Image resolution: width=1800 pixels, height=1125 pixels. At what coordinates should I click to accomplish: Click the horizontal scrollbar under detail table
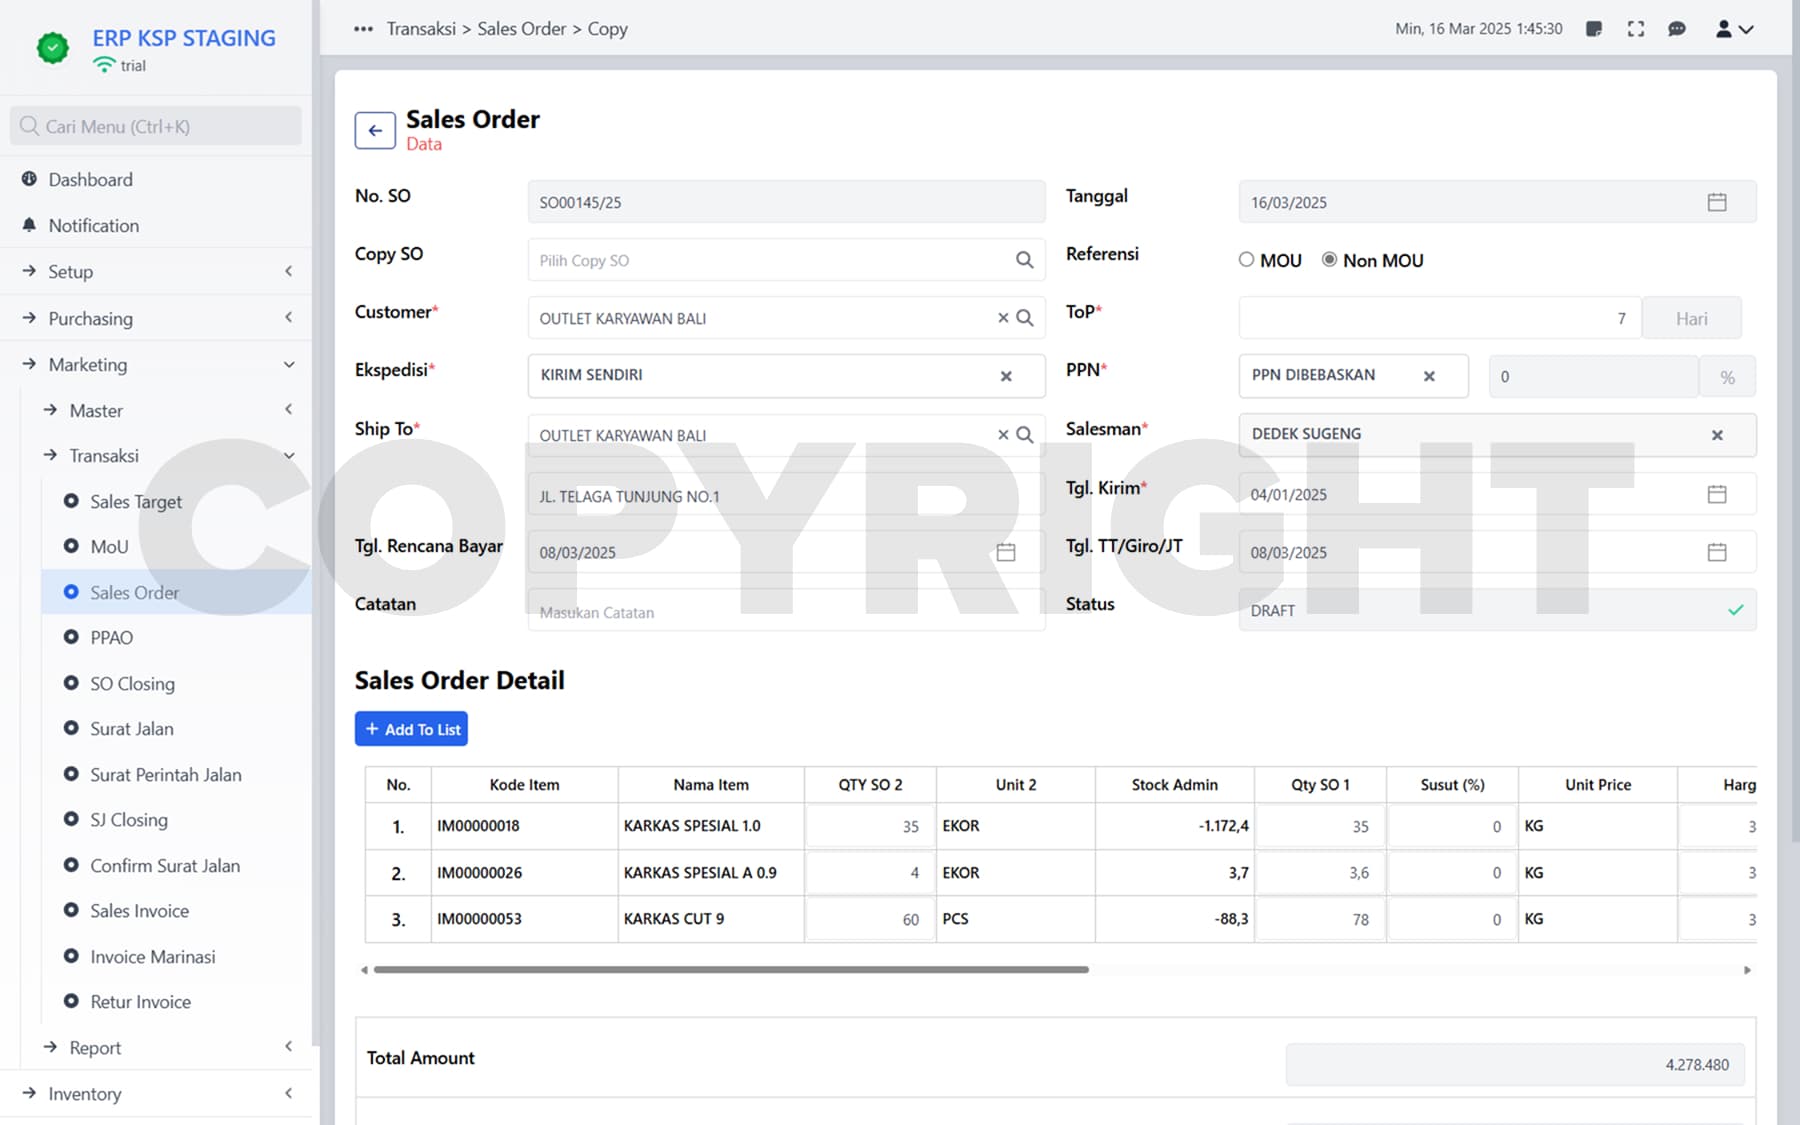click(730, 969)
